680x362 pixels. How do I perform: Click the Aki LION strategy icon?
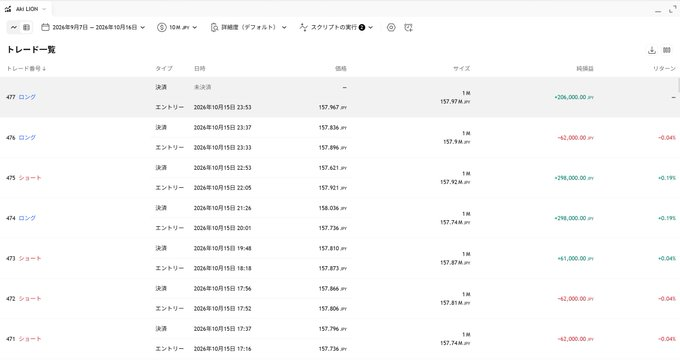(8, 9)
